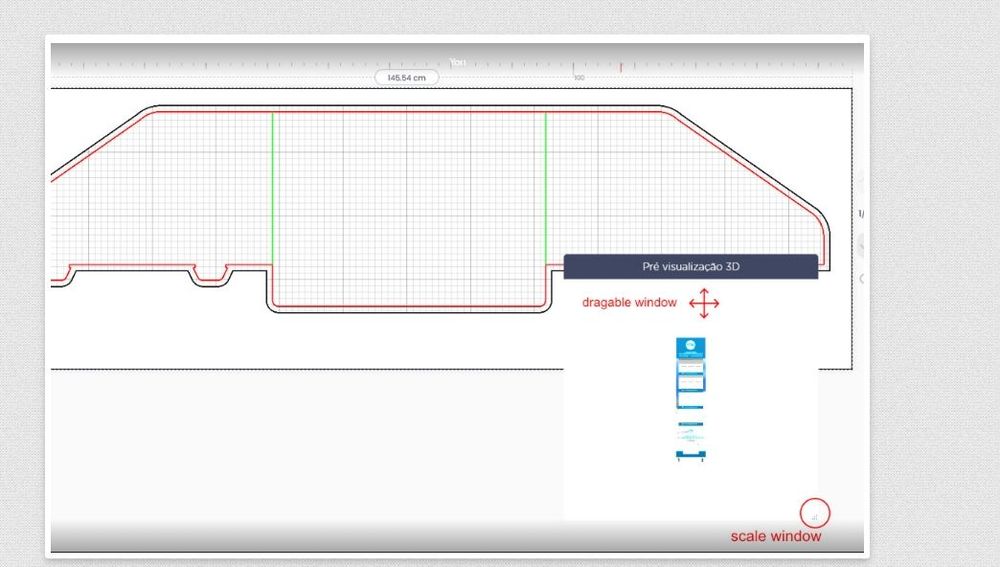Click the page counter '1/' at right edge
Viewport: 1000px width, 567px height.
click(861, 214)
